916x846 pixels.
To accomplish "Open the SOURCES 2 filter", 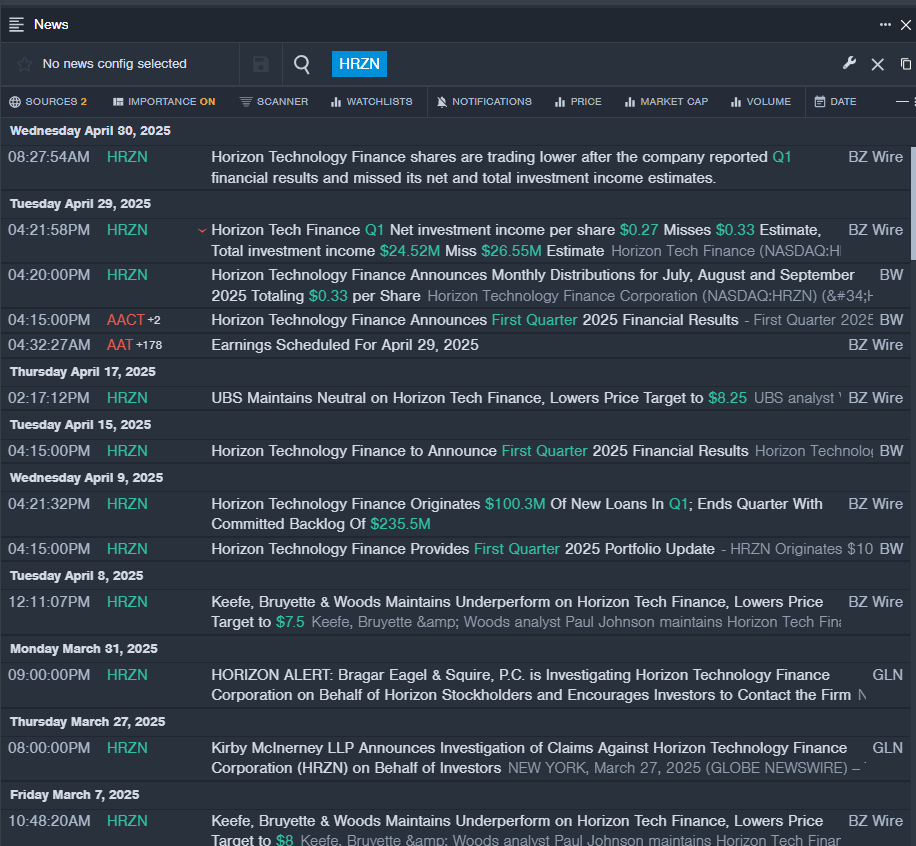I will coord(48,102).
